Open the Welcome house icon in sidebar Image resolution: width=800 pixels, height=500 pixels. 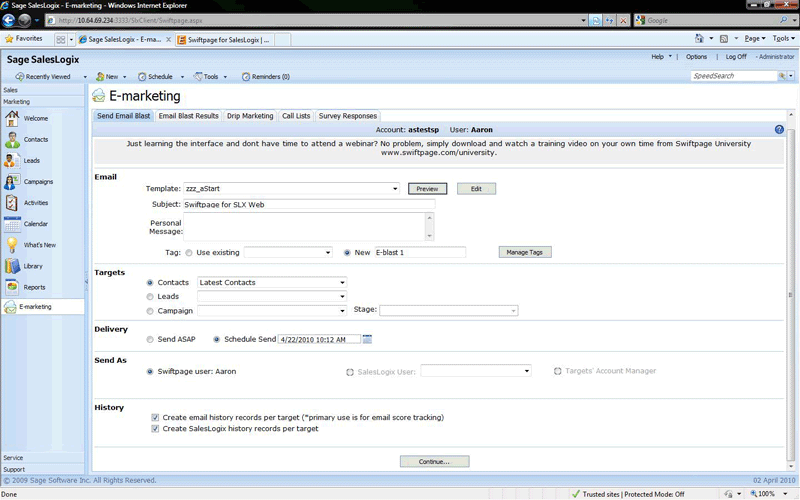(12, 118)
